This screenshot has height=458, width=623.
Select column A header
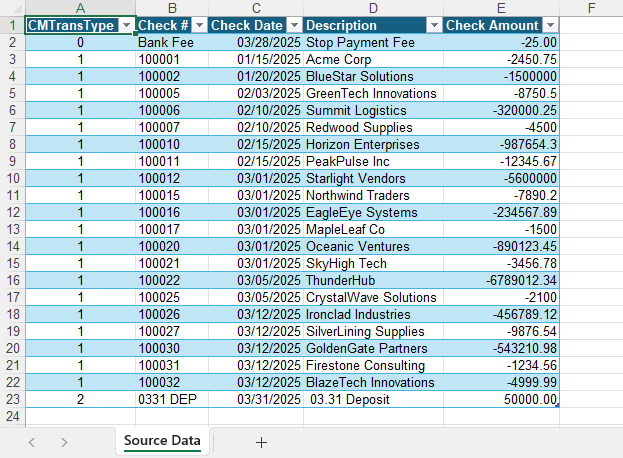(x=80, y=8)
